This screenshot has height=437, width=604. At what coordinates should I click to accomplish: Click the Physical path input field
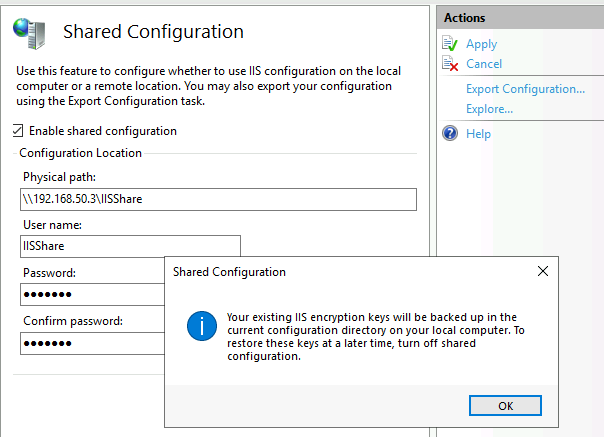pyautogui.click(x=218, y=199)
